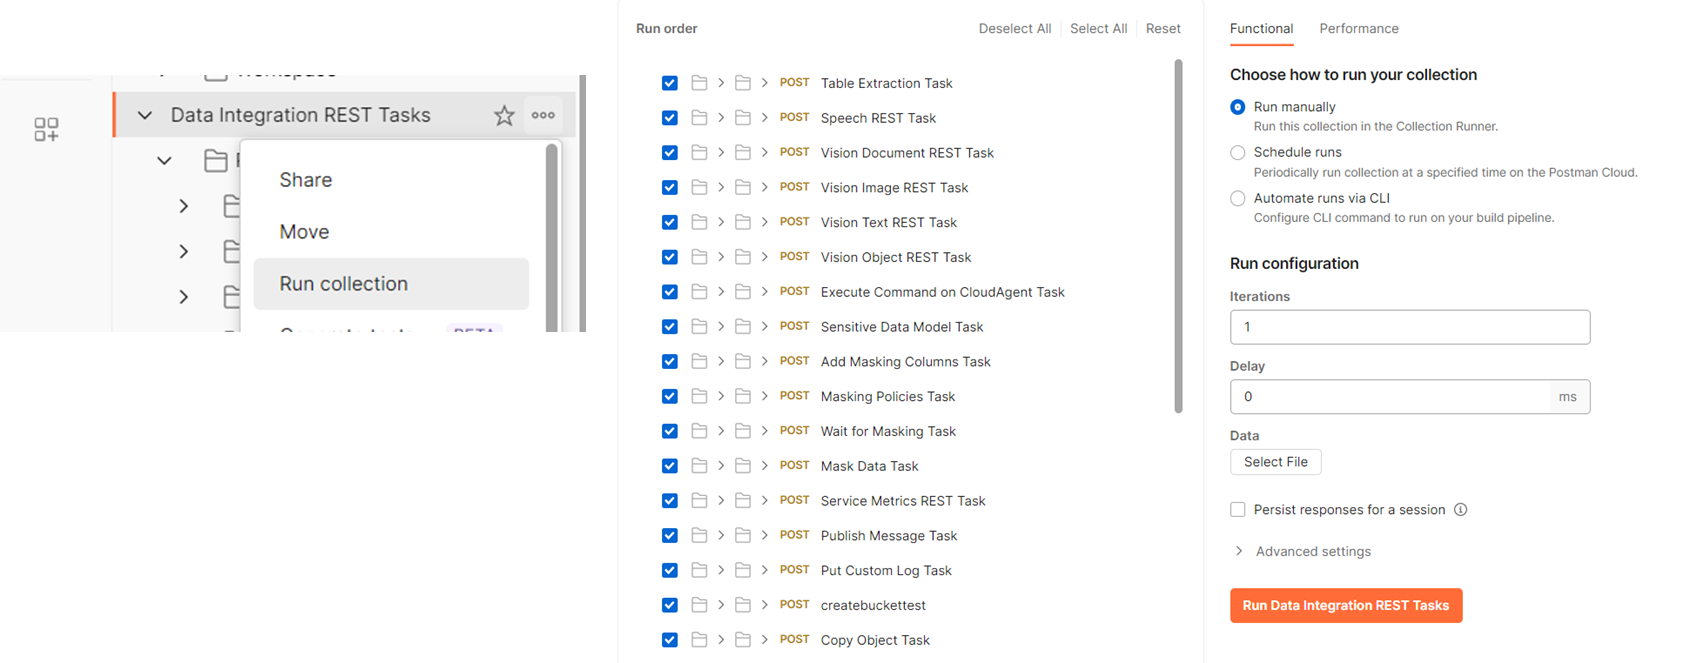Viewport: 1683px width, 663px height.
Task: Switch to the Functional tab
Action: [1261, 29]
